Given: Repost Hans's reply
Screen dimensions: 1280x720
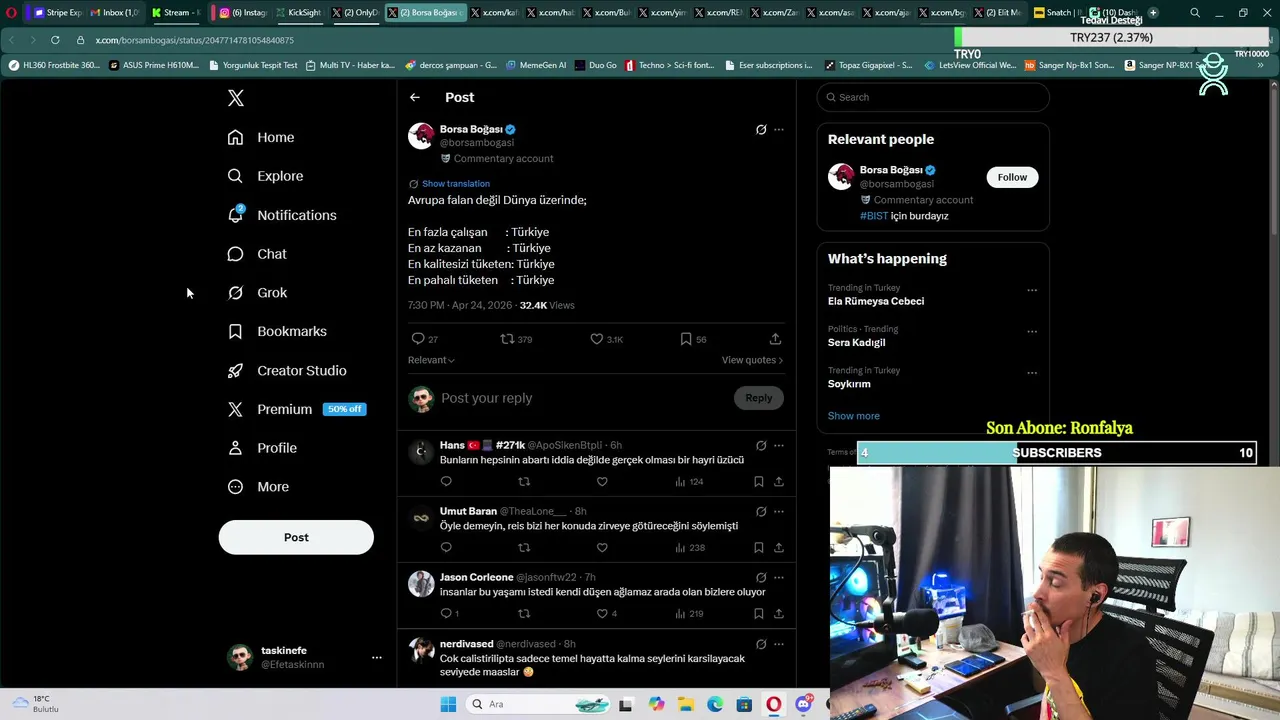Looking at the screenshot, I should 524,482.
